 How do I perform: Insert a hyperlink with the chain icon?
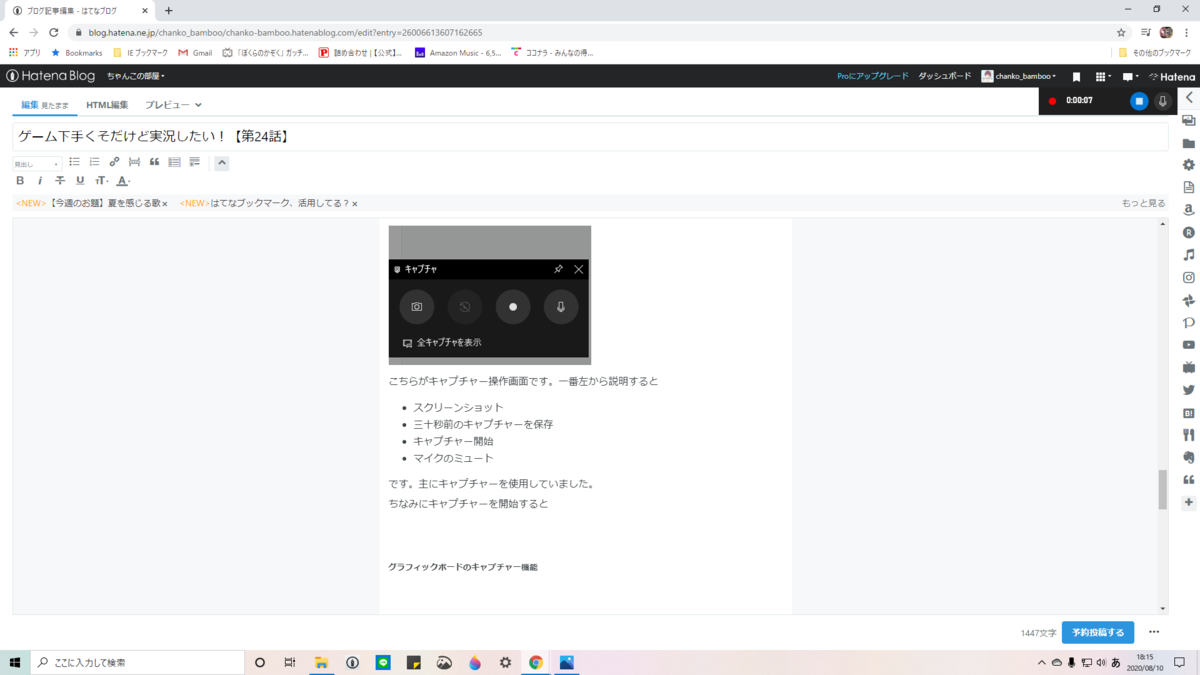(114, 162)
